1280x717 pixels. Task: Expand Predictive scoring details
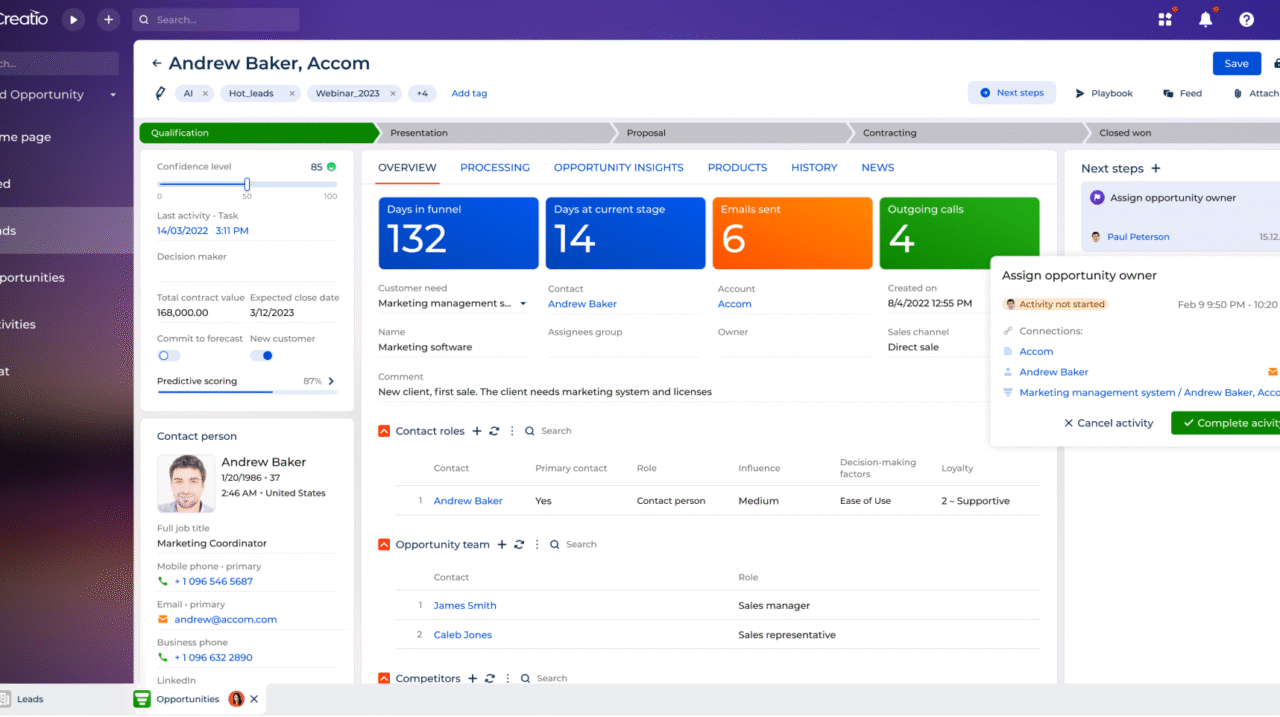[333, 381]
